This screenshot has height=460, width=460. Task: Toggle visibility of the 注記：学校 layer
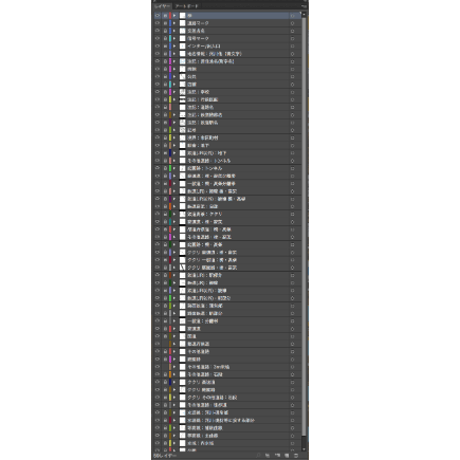(x=157, y=92)
